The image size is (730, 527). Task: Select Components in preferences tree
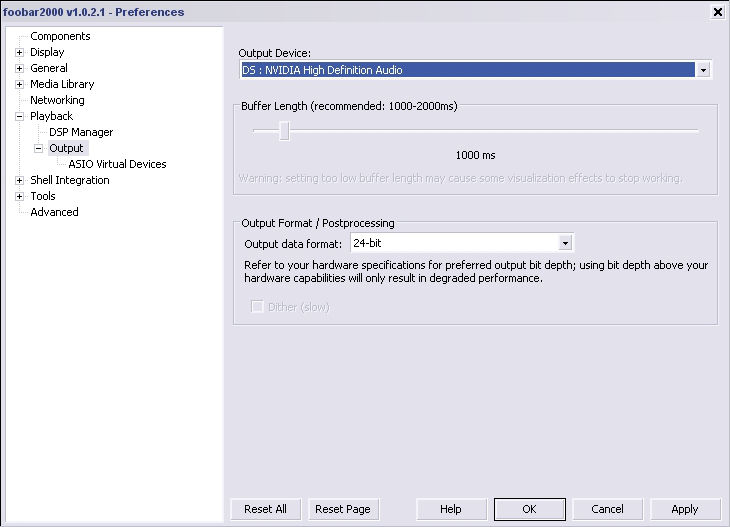60,36
